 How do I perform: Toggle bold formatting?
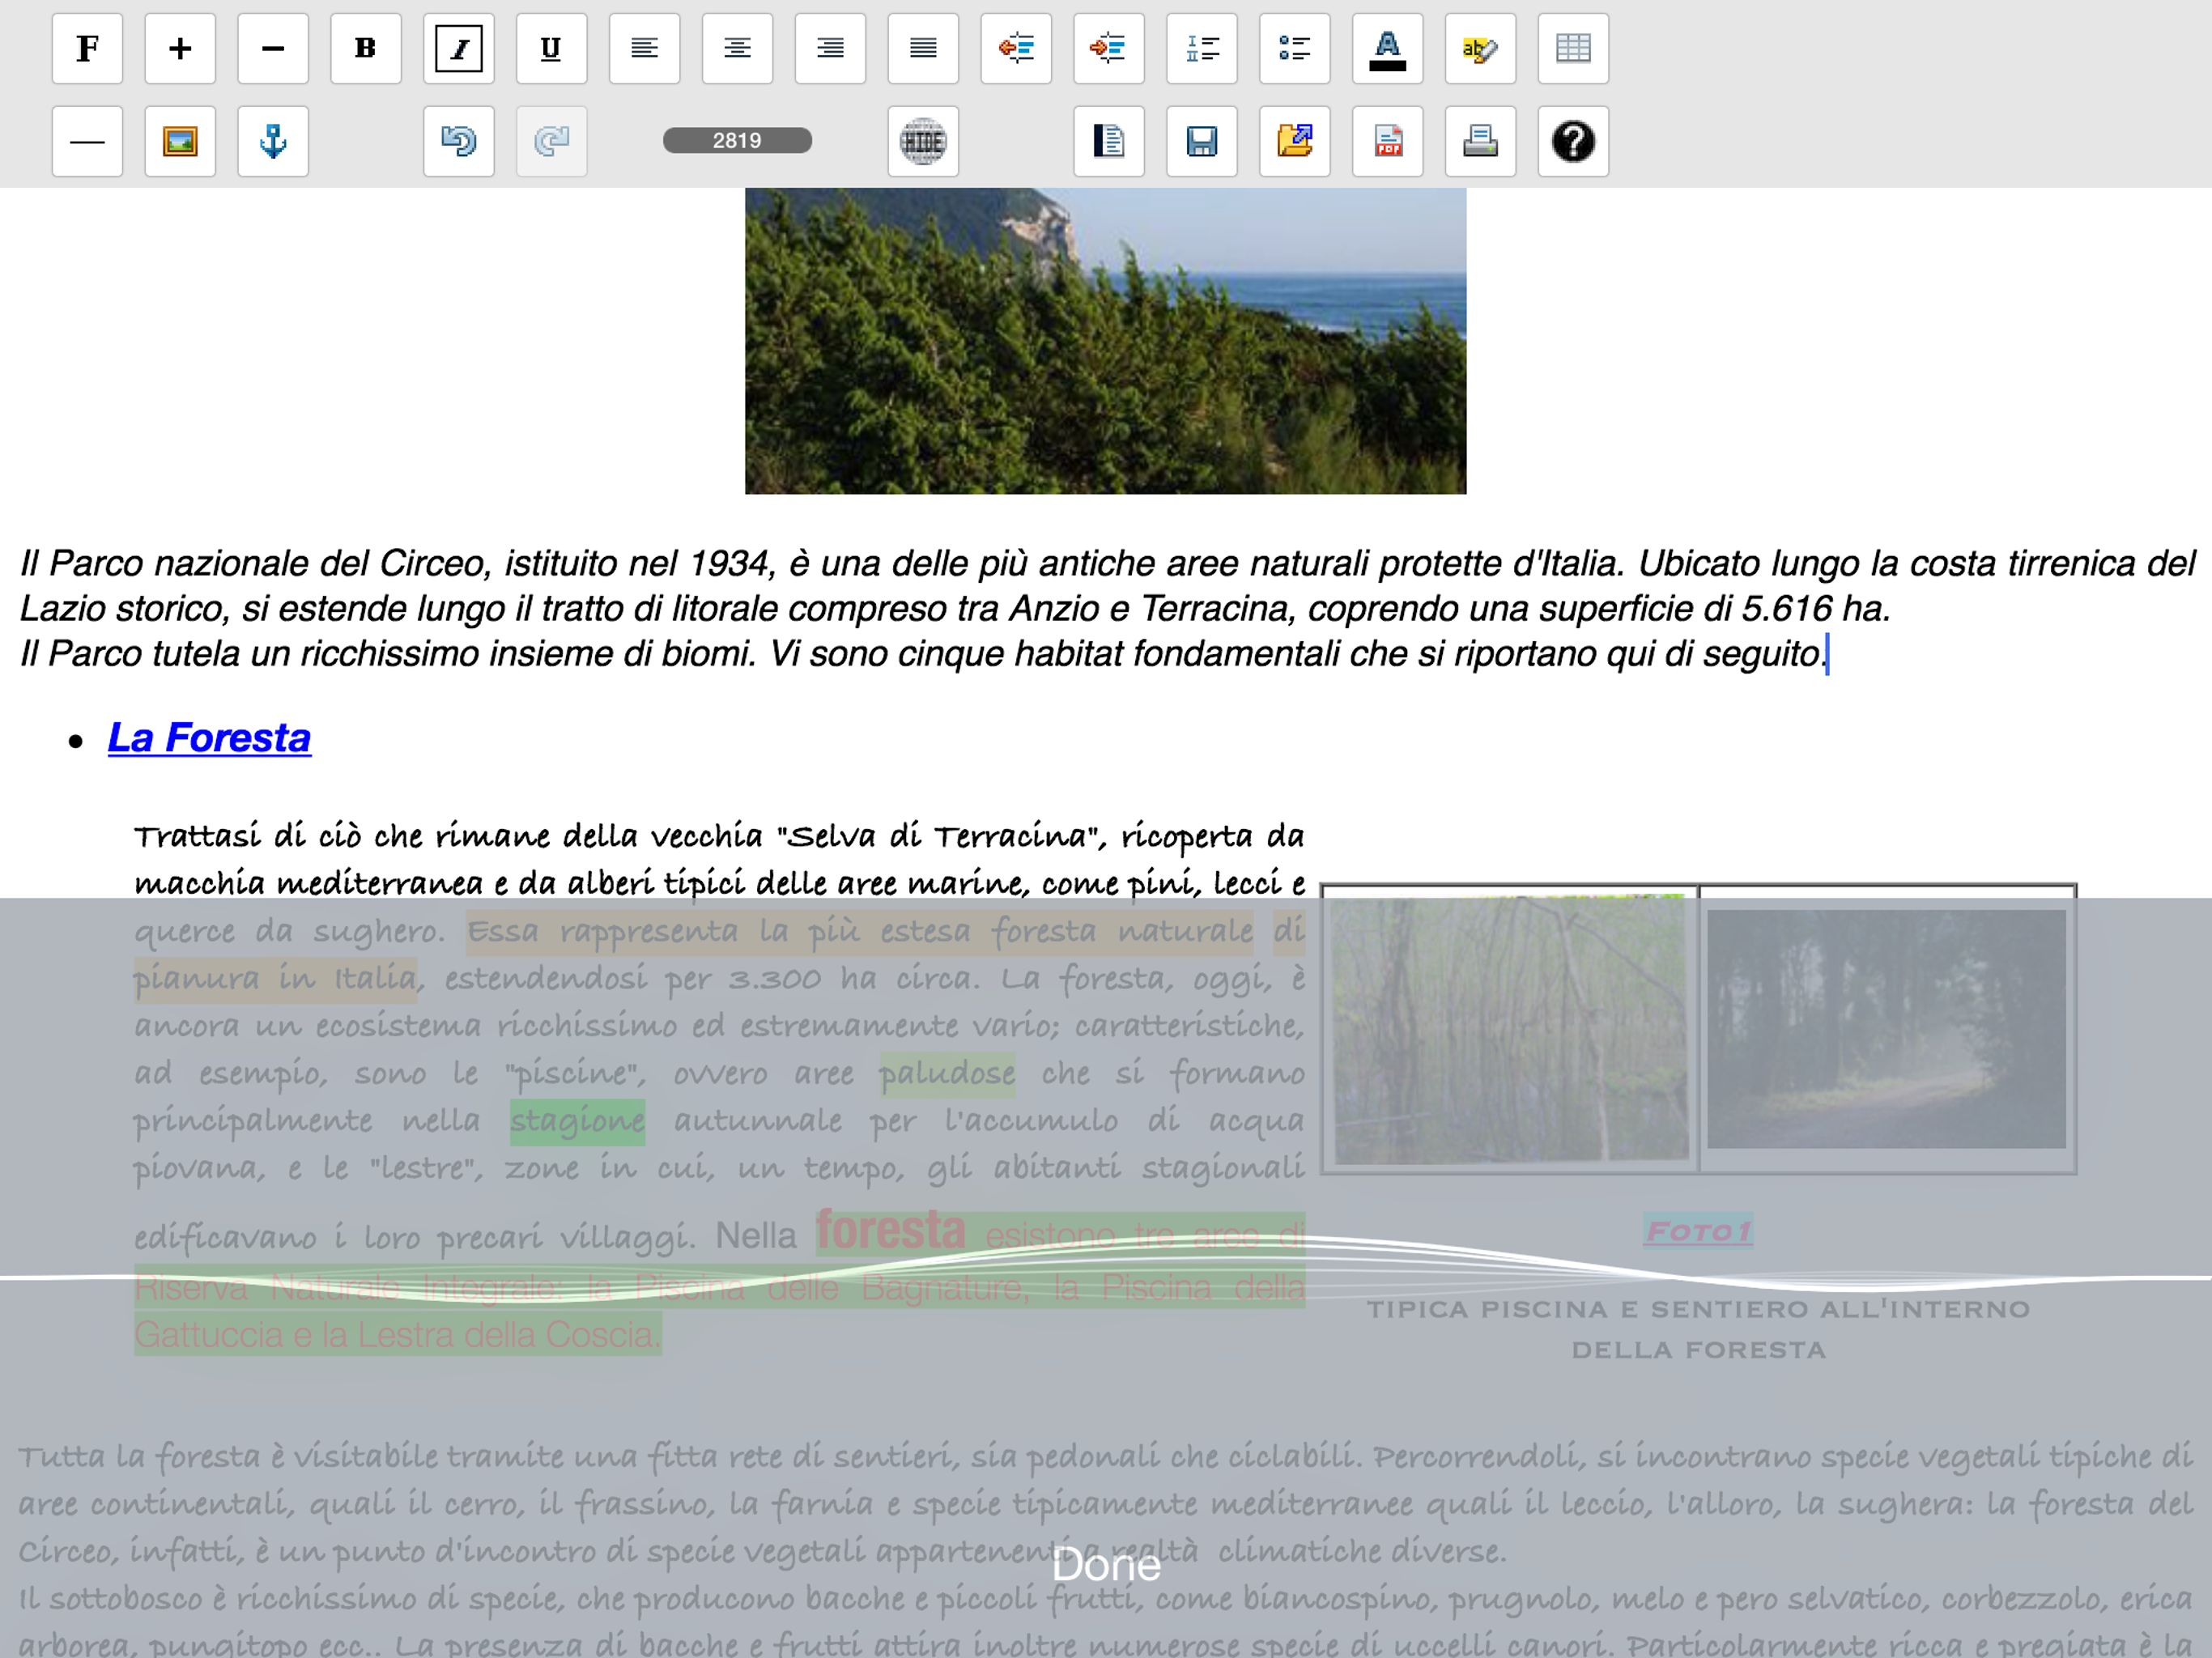click(366, 48)
